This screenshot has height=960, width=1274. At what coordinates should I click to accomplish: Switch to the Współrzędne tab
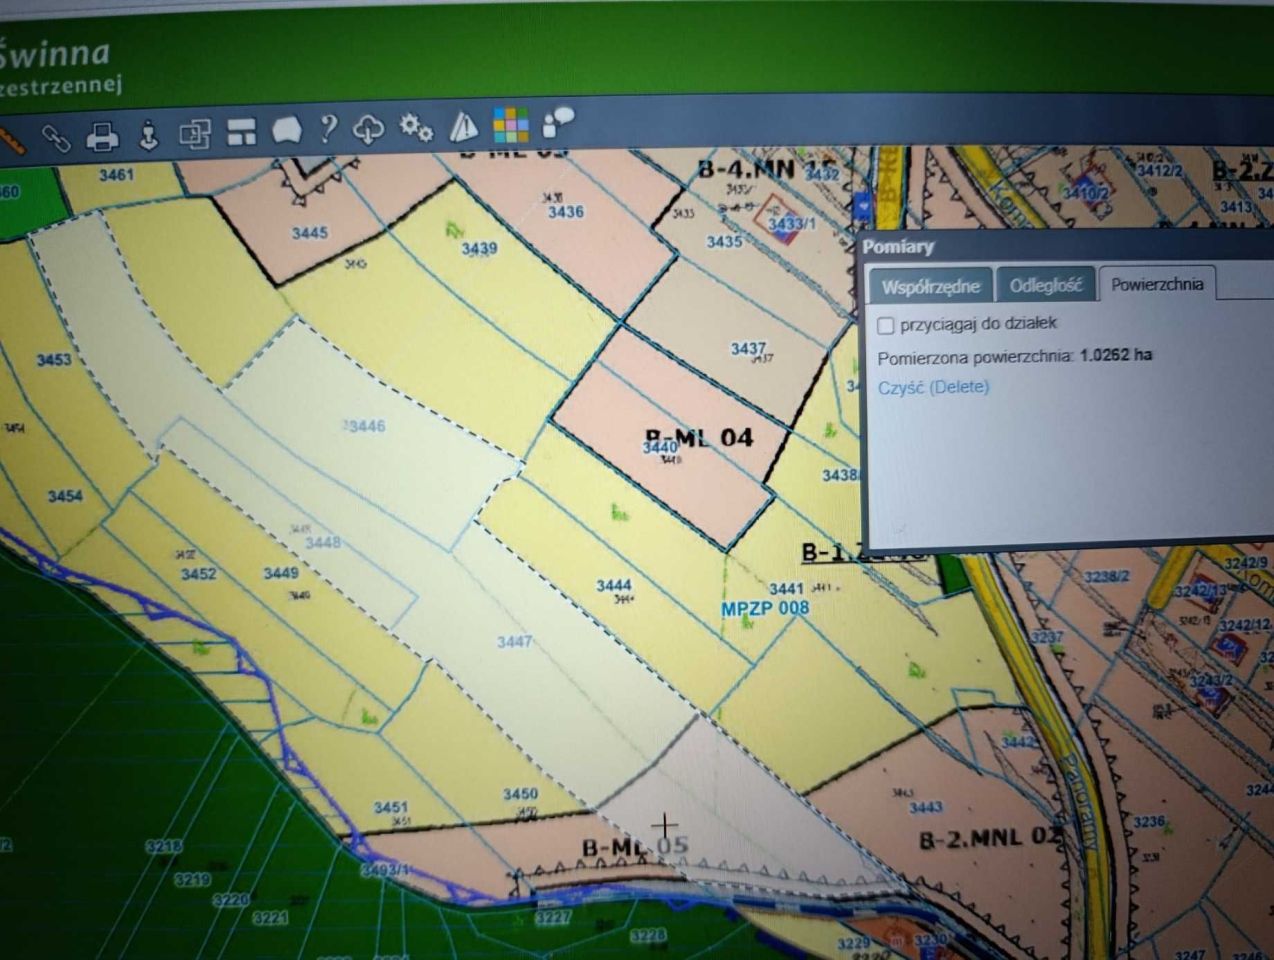930,286
